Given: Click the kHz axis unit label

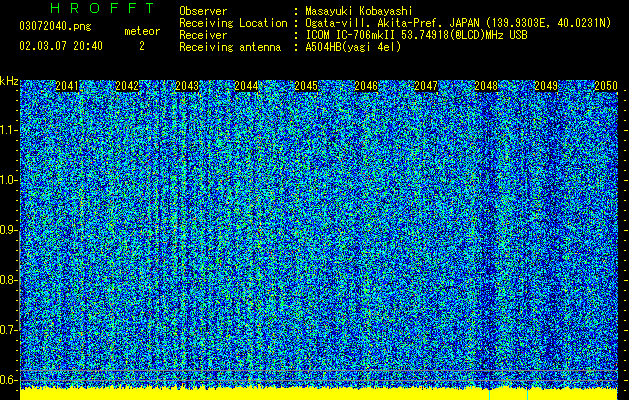Looking at the screenshot, I should [x=9, y=82].
